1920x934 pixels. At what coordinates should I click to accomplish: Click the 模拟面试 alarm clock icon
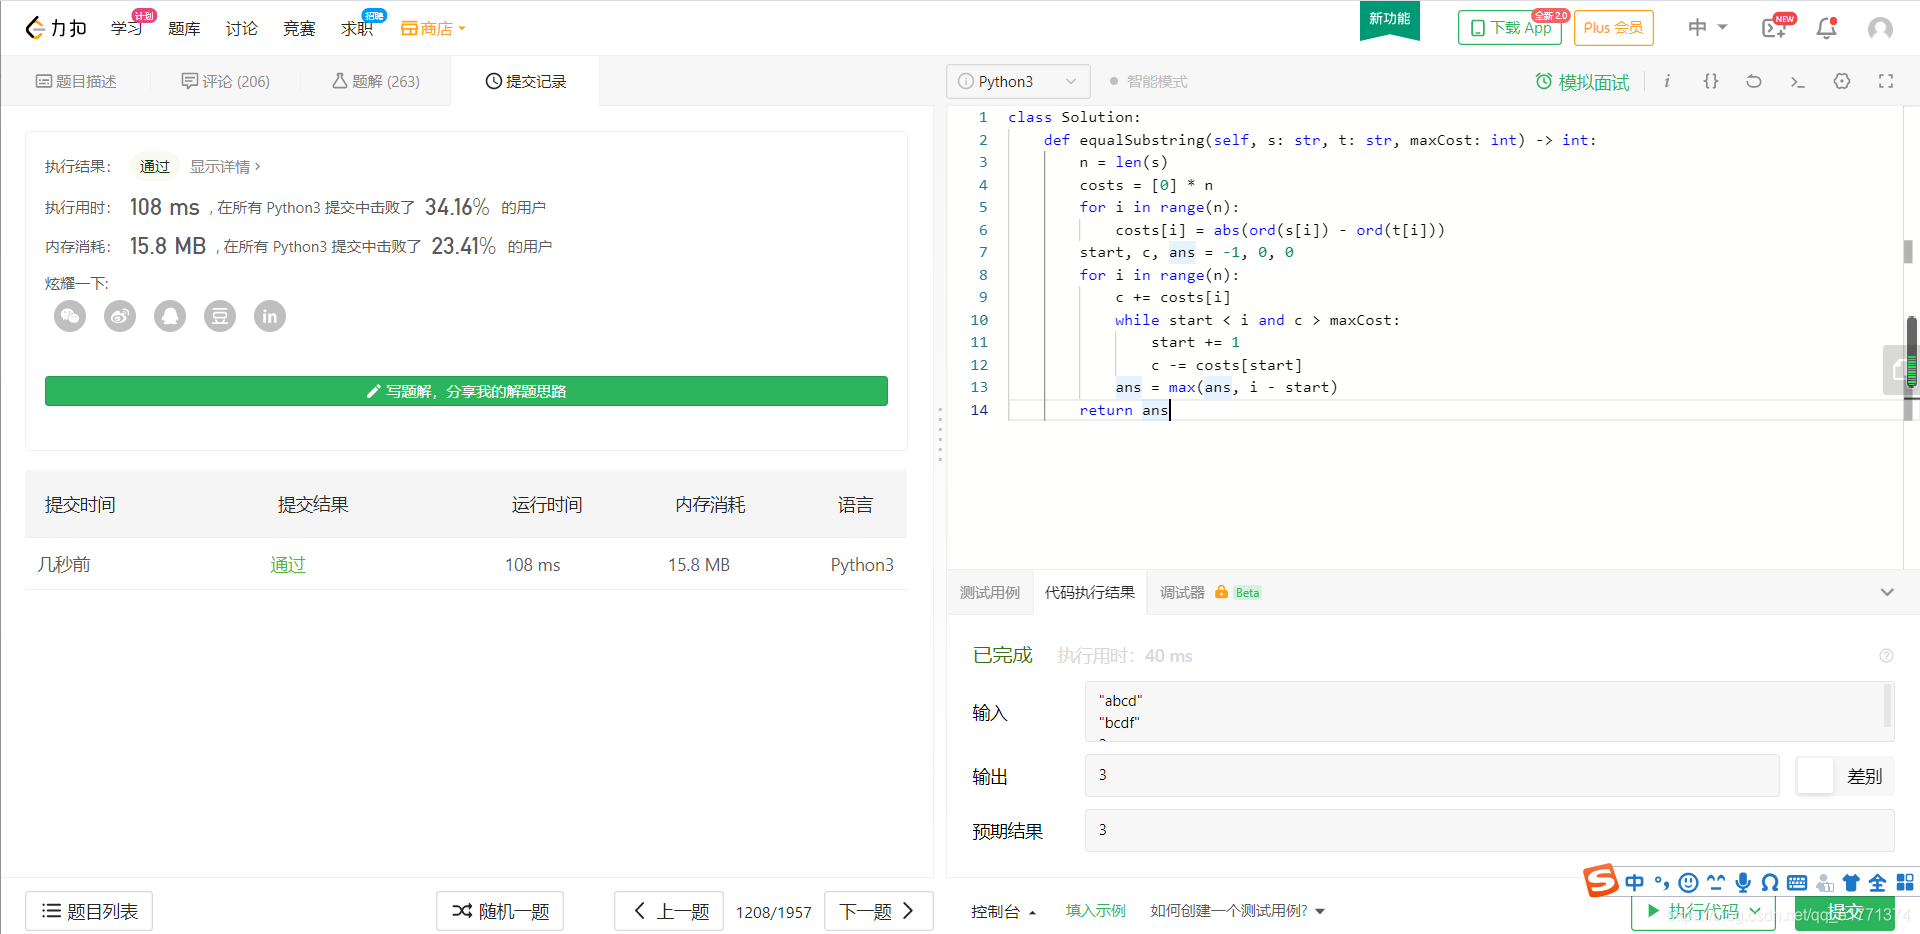coord(1544,81)
